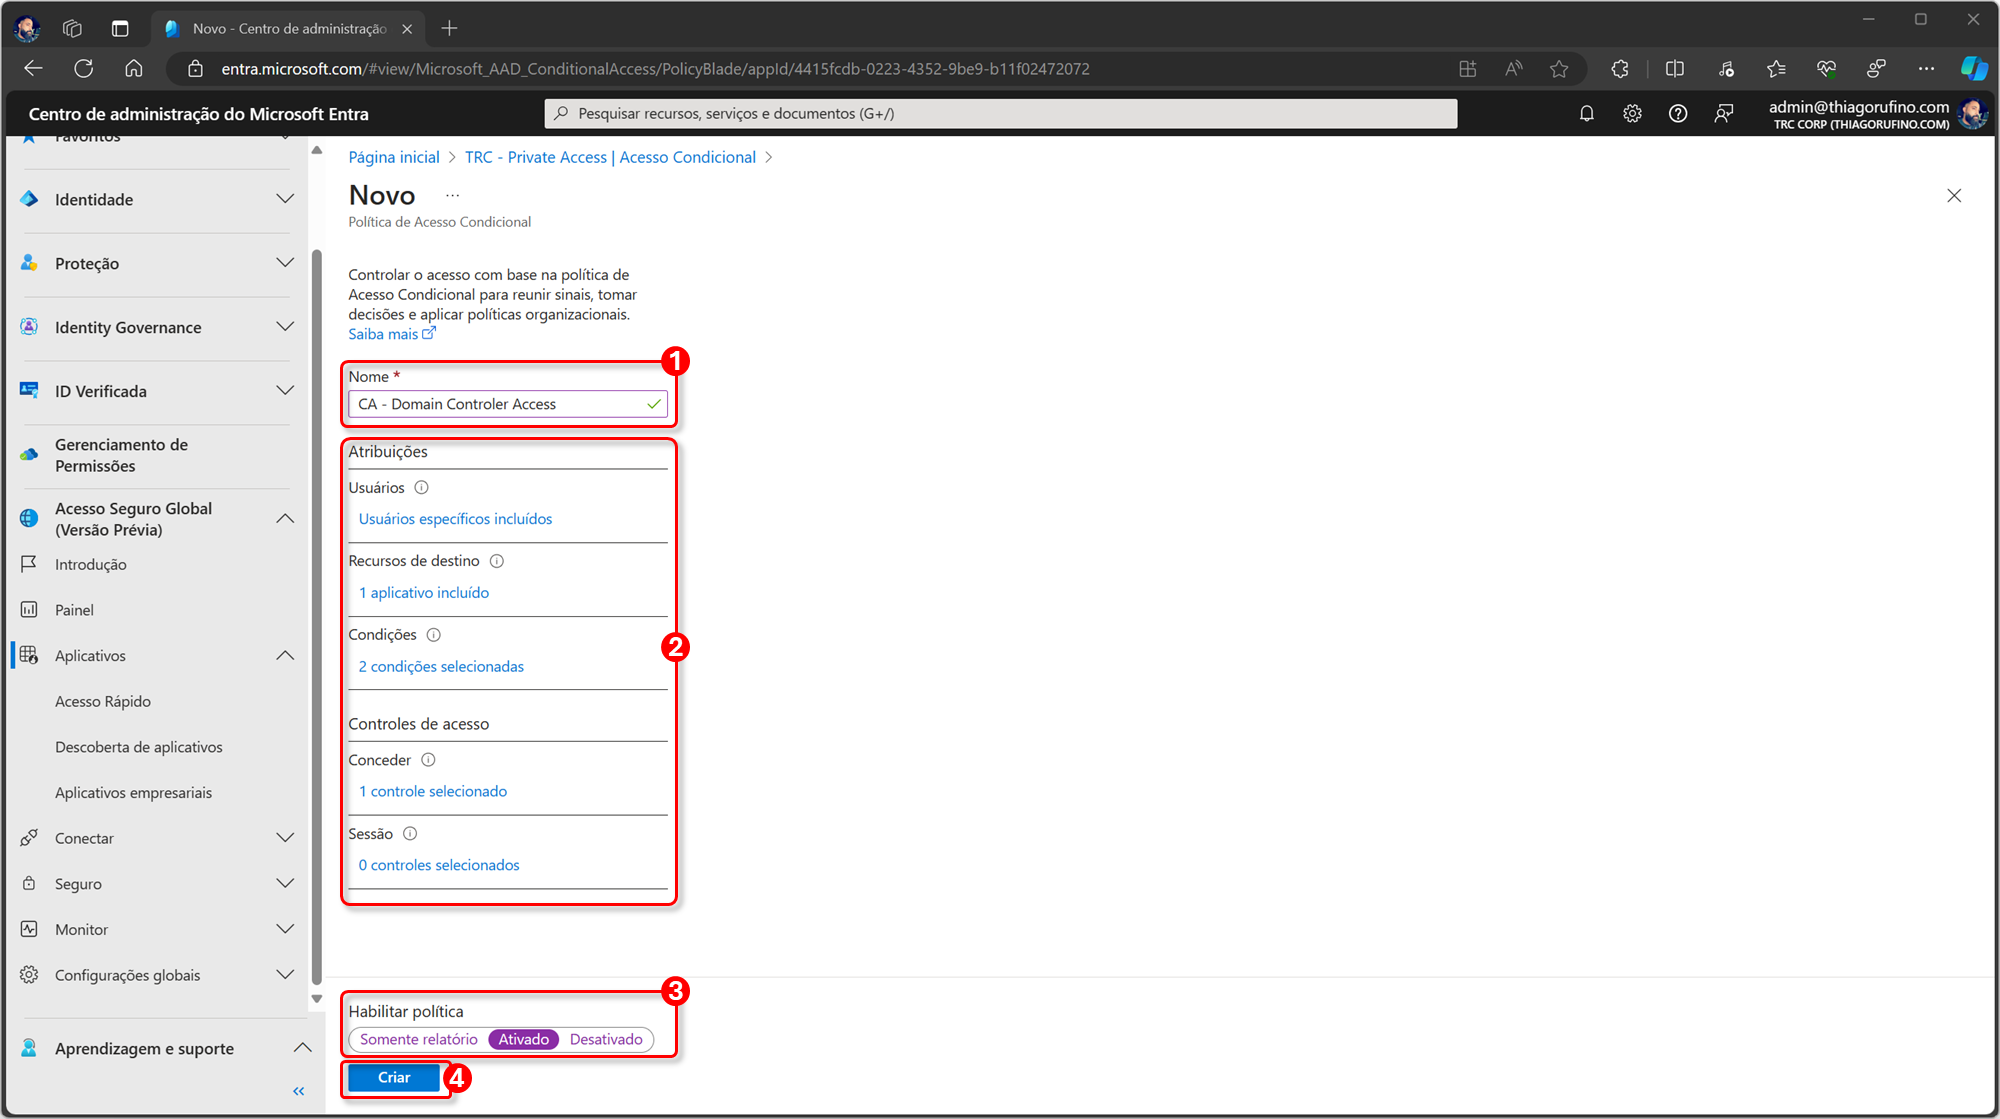Open the Copilot icon in browser
The image size is (2000, 1119).
[x=1974, y=68]
